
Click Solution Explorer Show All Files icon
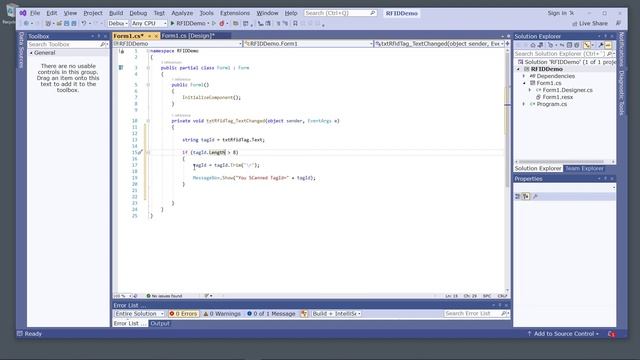coord(576,45)
